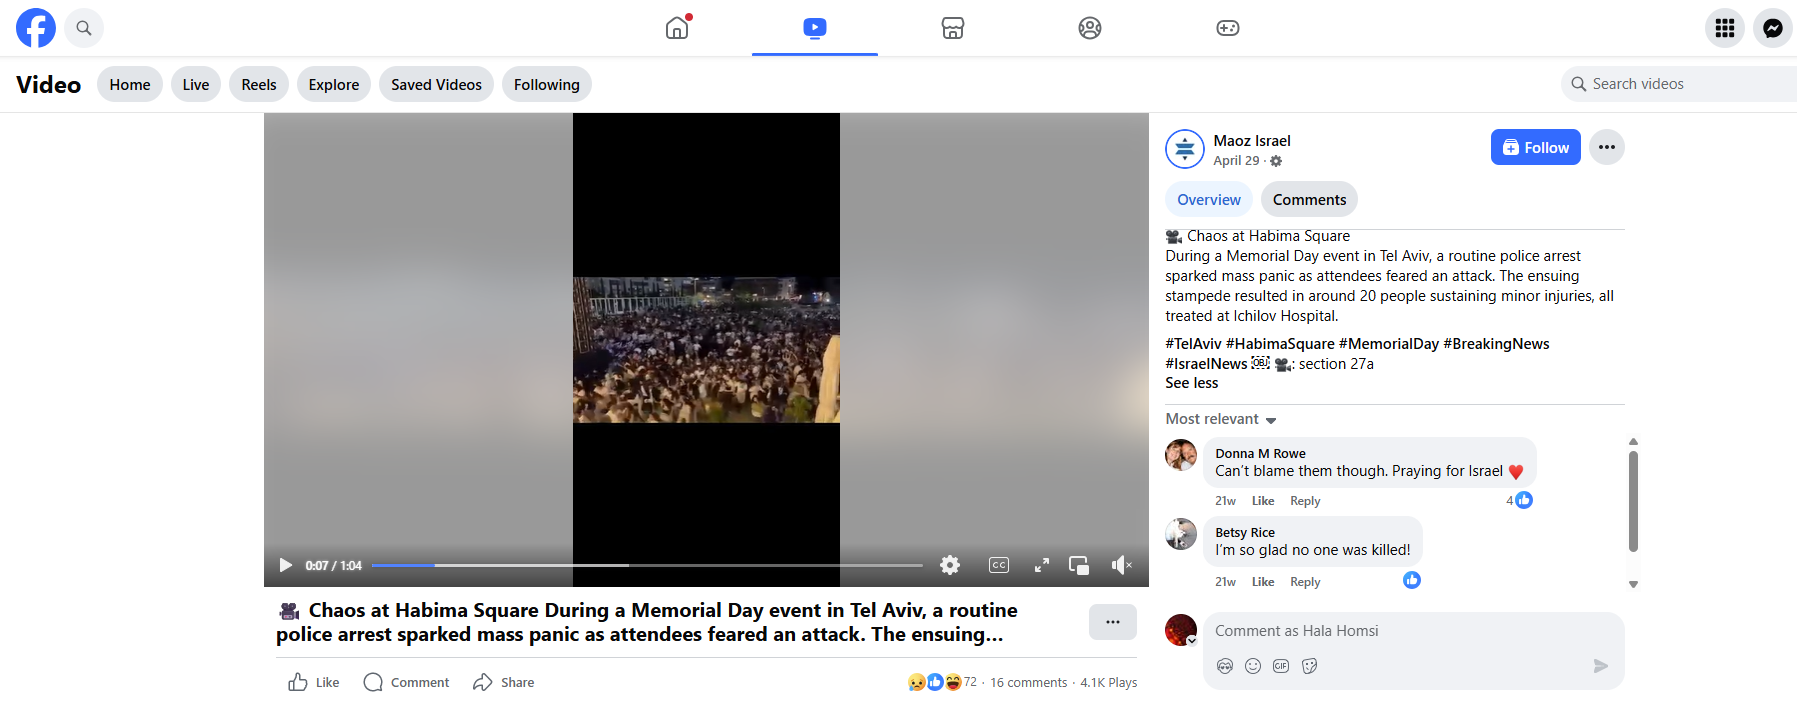Open Saved Videos
The height and width of the screenshot is (702, 1797).
pos(436,85)
